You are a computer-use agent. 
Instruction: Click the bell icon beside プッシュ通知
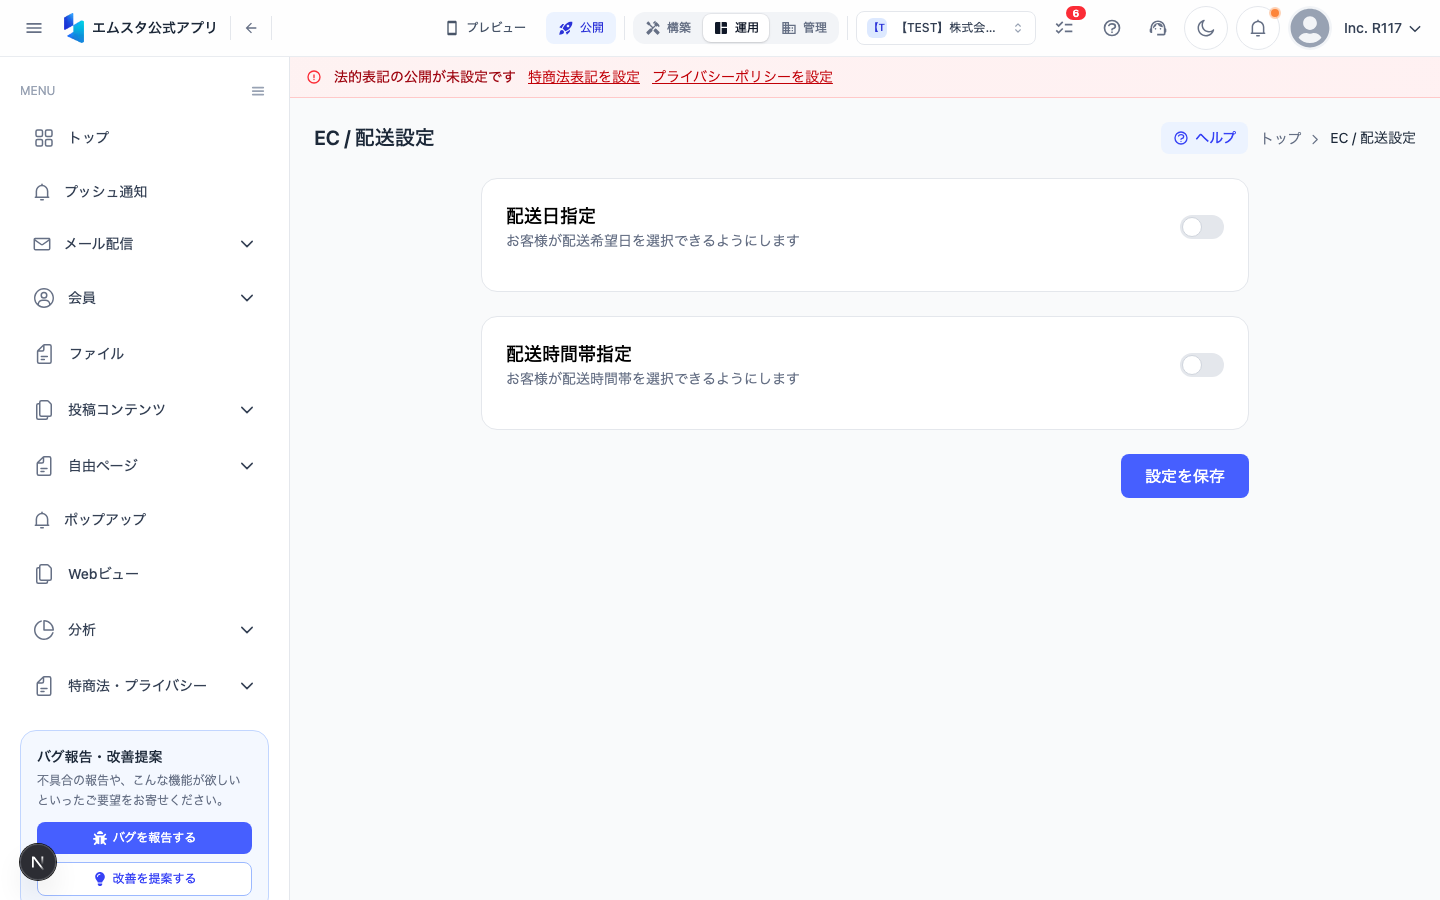[x=42, y=192]
